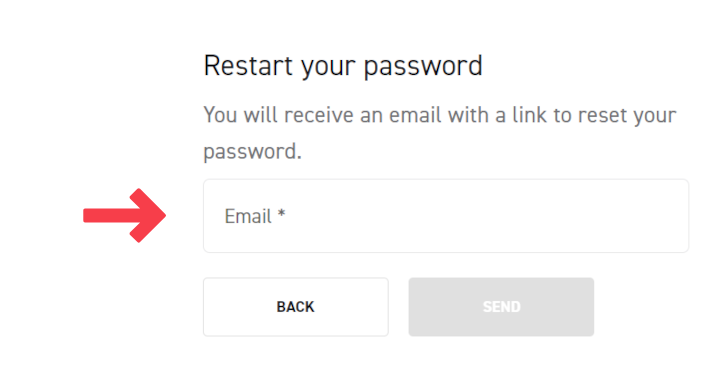Viewport: 712px width, 380px height.
Task: Place the cursor in empty Email box area
Action: pos(486,216)
